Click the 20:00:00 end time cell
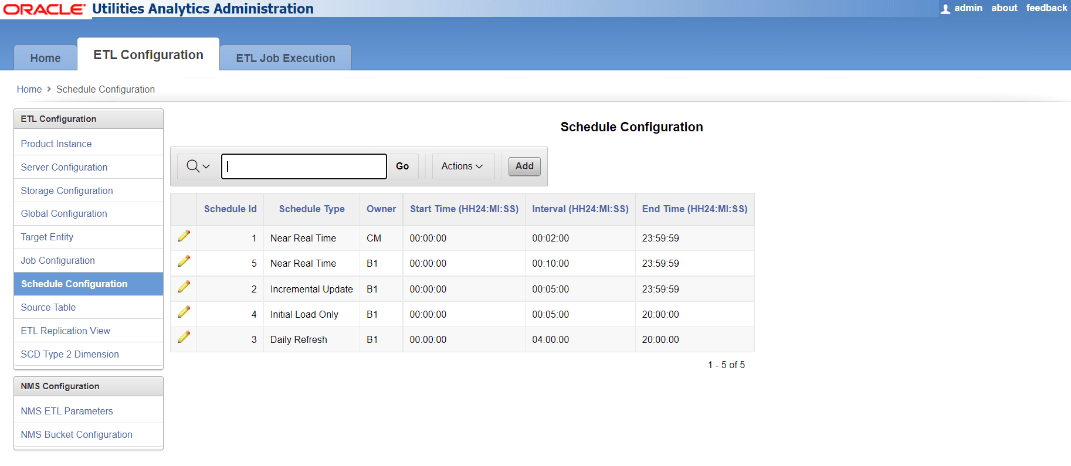Viewport: 1071px width, 466px height. [660, 314]
